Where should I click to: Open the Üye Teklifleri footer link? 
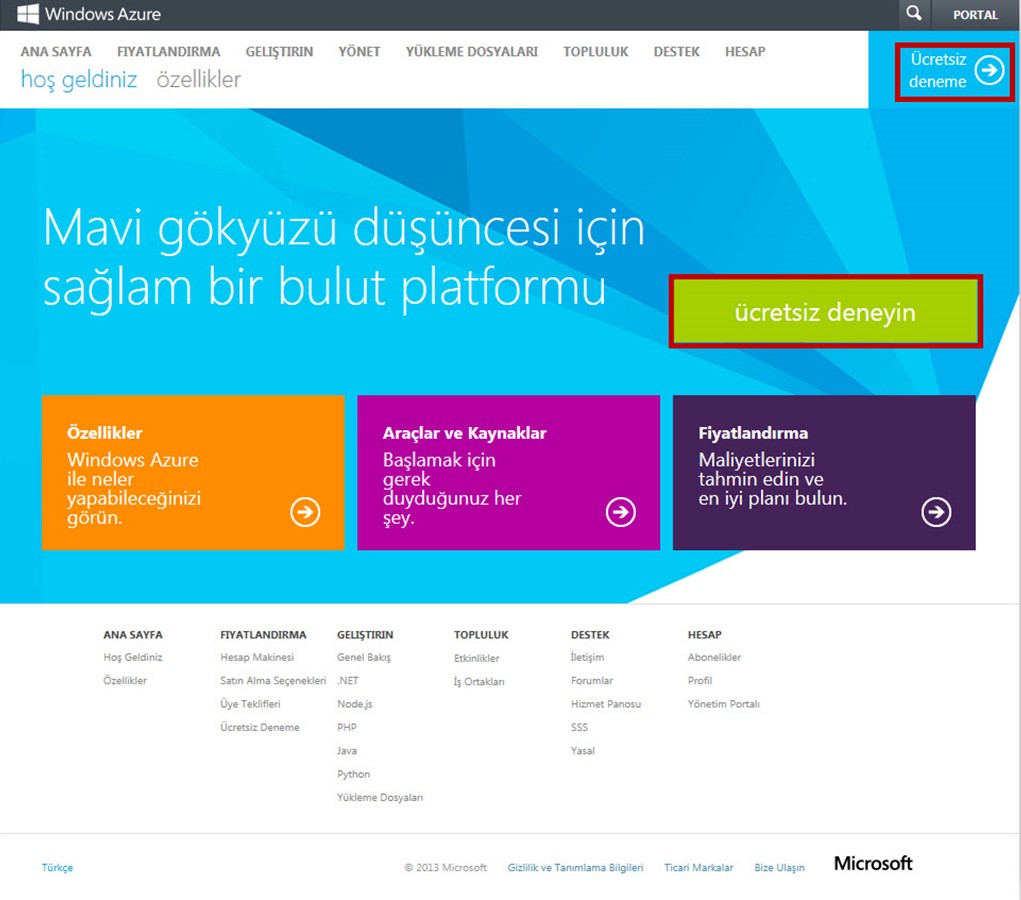point(250,704)
